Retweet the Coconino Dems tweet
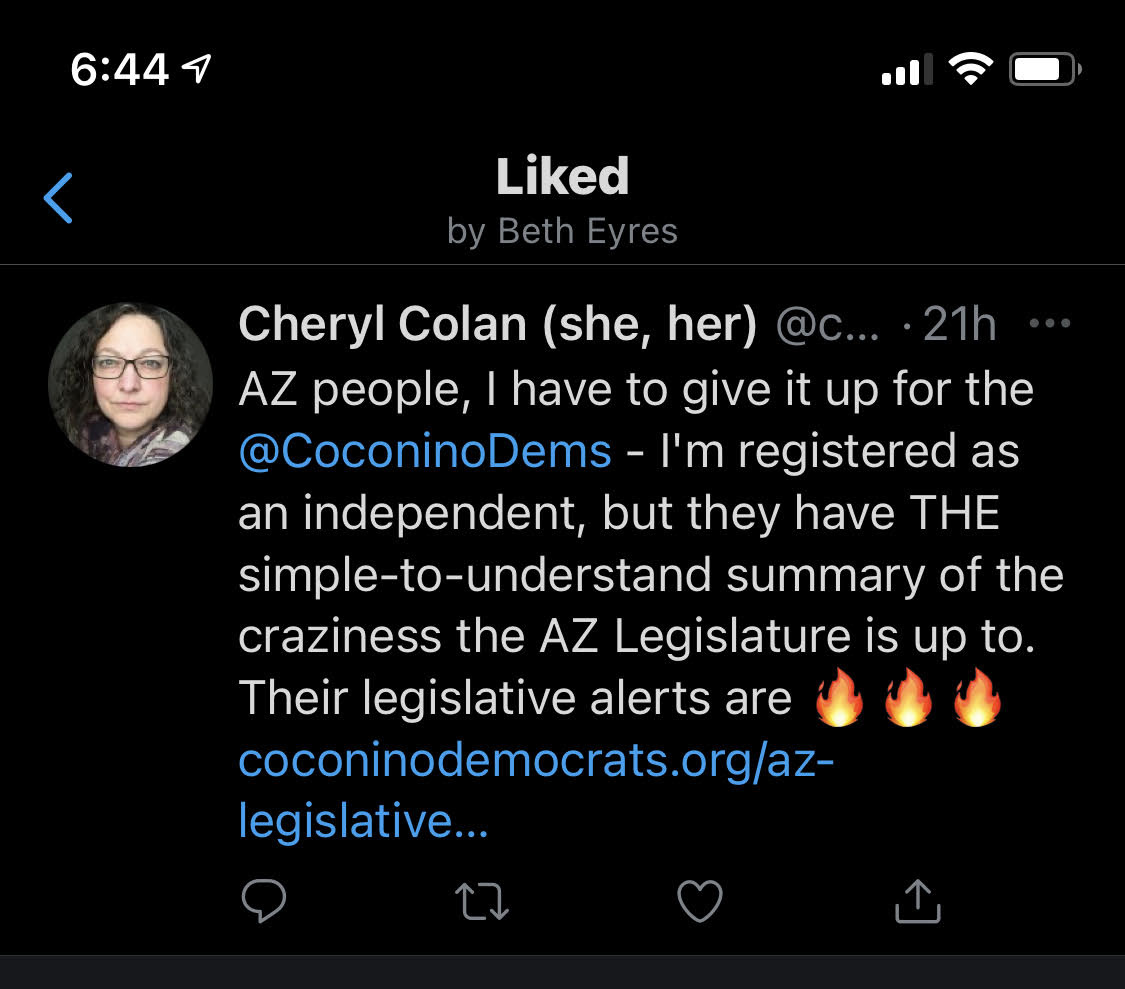The image size is (1125, 989). click(x=482, y=901)
